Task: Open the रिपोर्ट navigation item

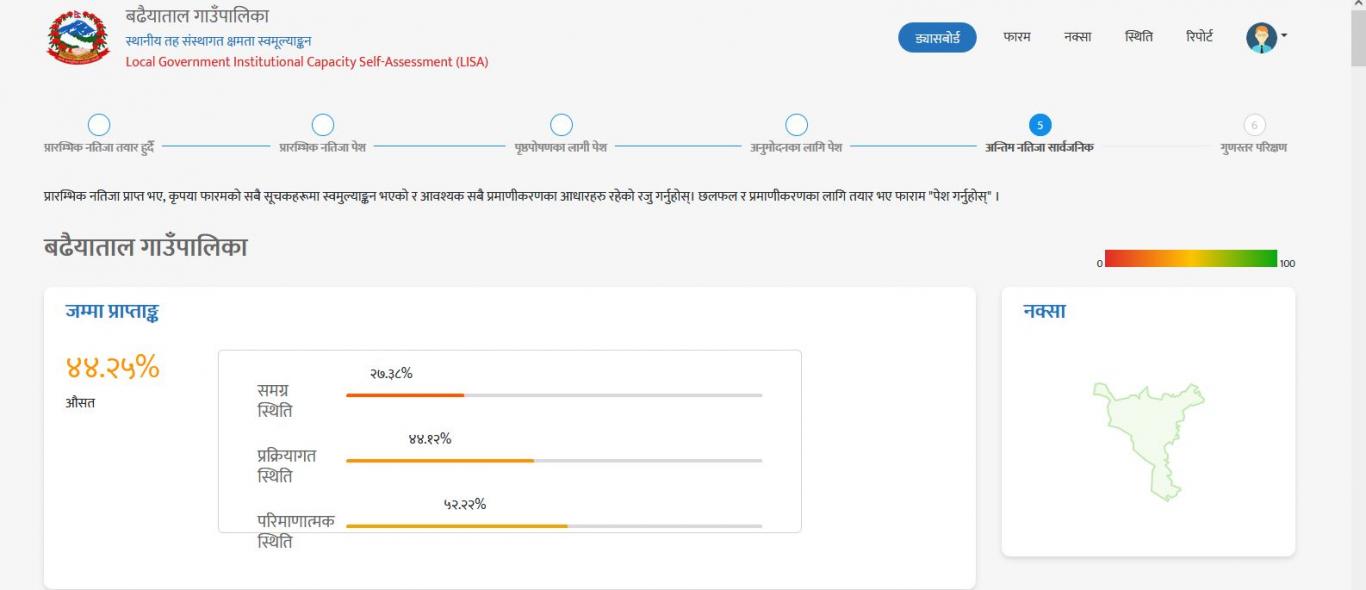Action: pyautogui.click(x=1199, y=37)
